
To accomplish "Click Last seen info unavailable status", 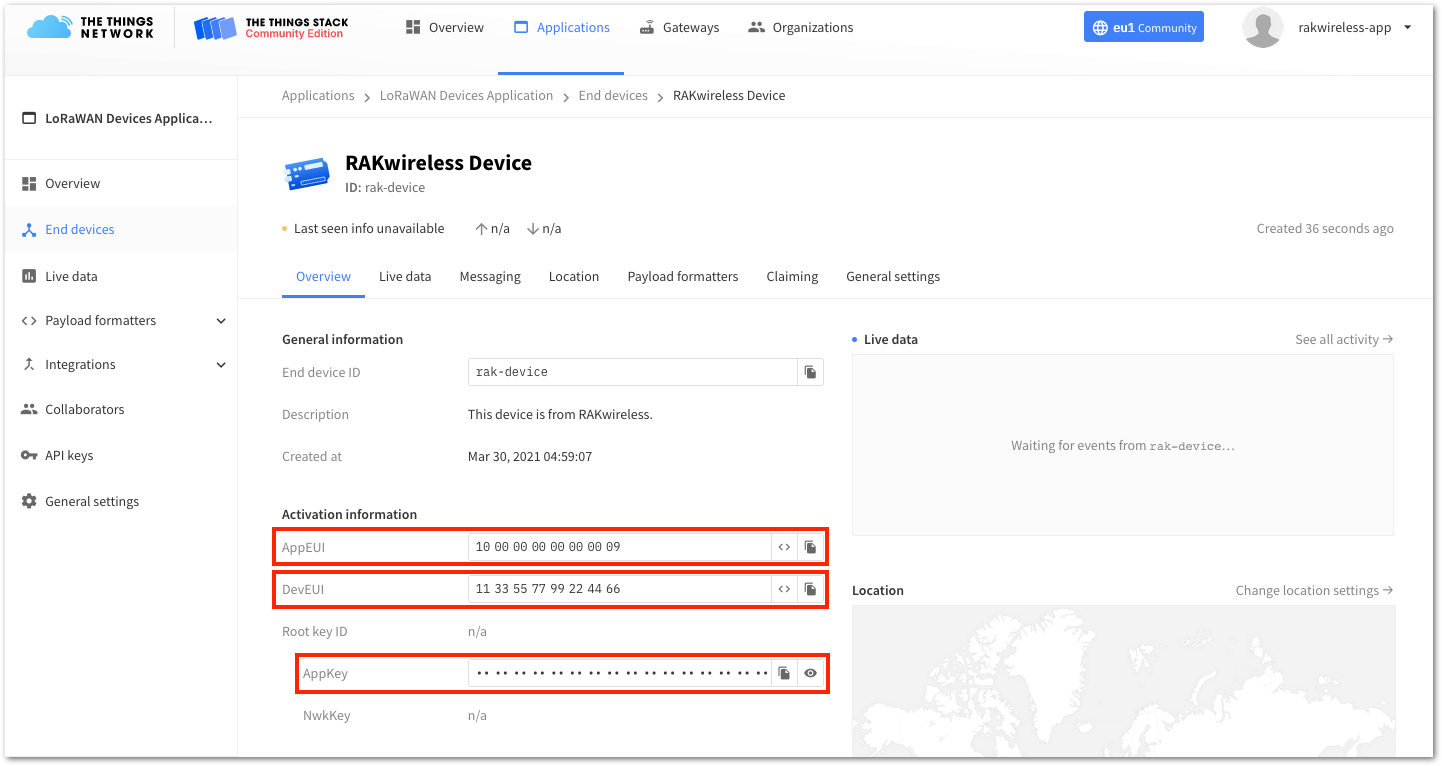I will (363, 229).
